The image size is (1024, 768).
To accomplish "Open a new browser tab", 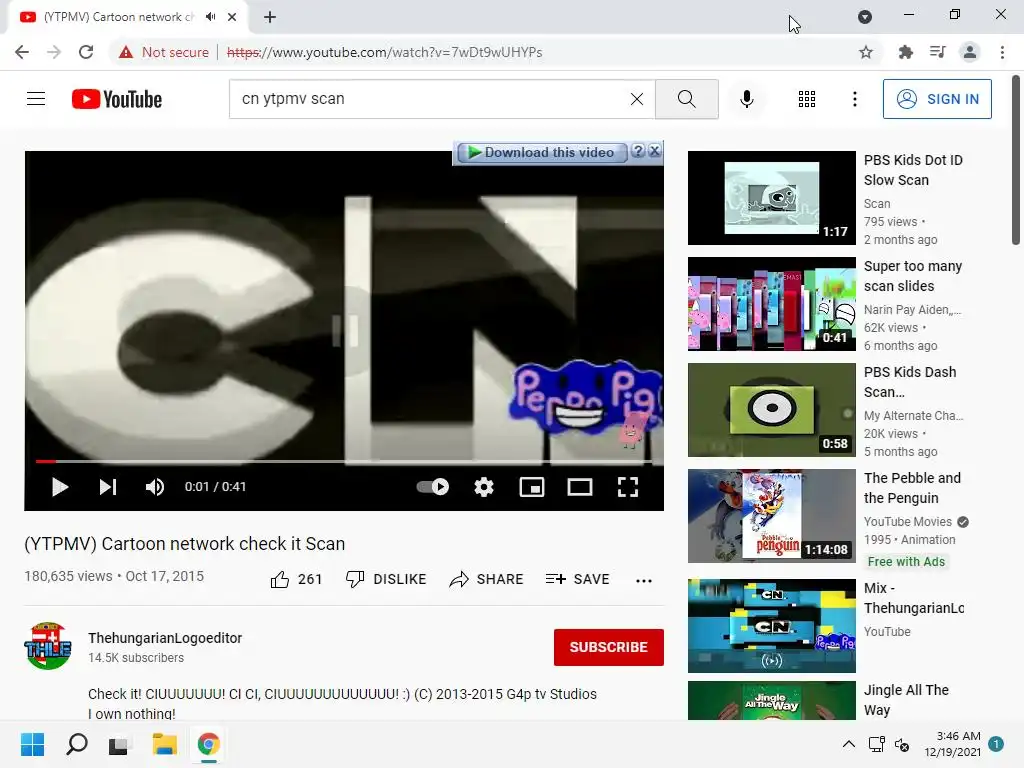I will [270, 17].
